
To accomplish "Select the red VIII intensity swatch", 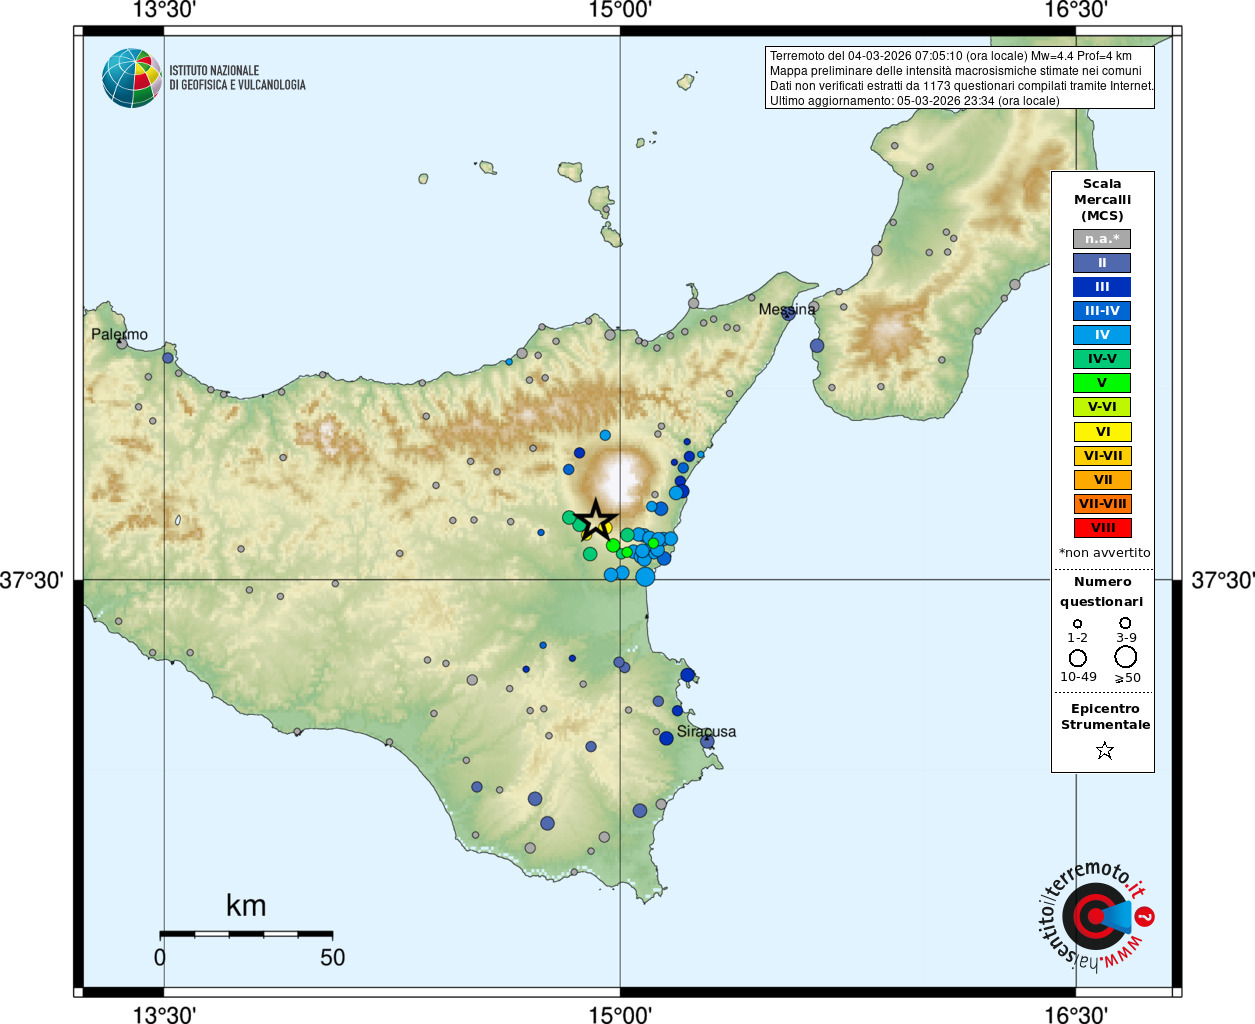I will 1102,528.
